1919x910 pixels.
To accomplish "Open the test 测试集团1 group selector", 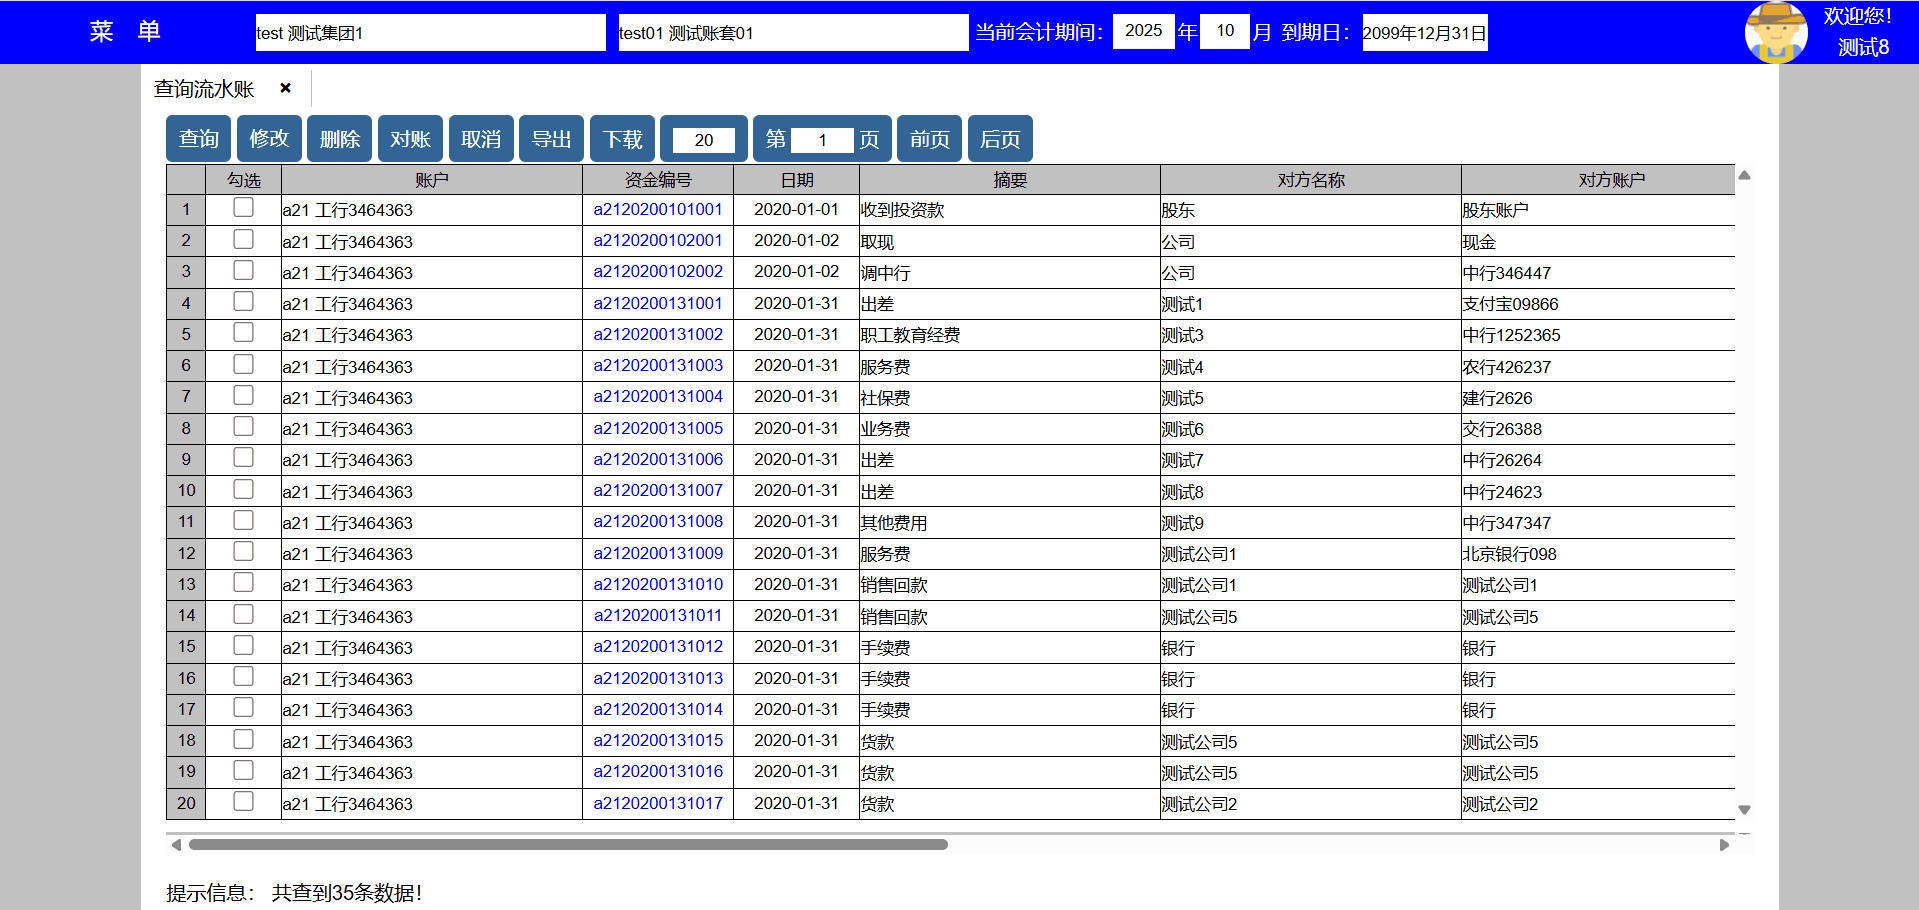I will click(x=430, y=32).
